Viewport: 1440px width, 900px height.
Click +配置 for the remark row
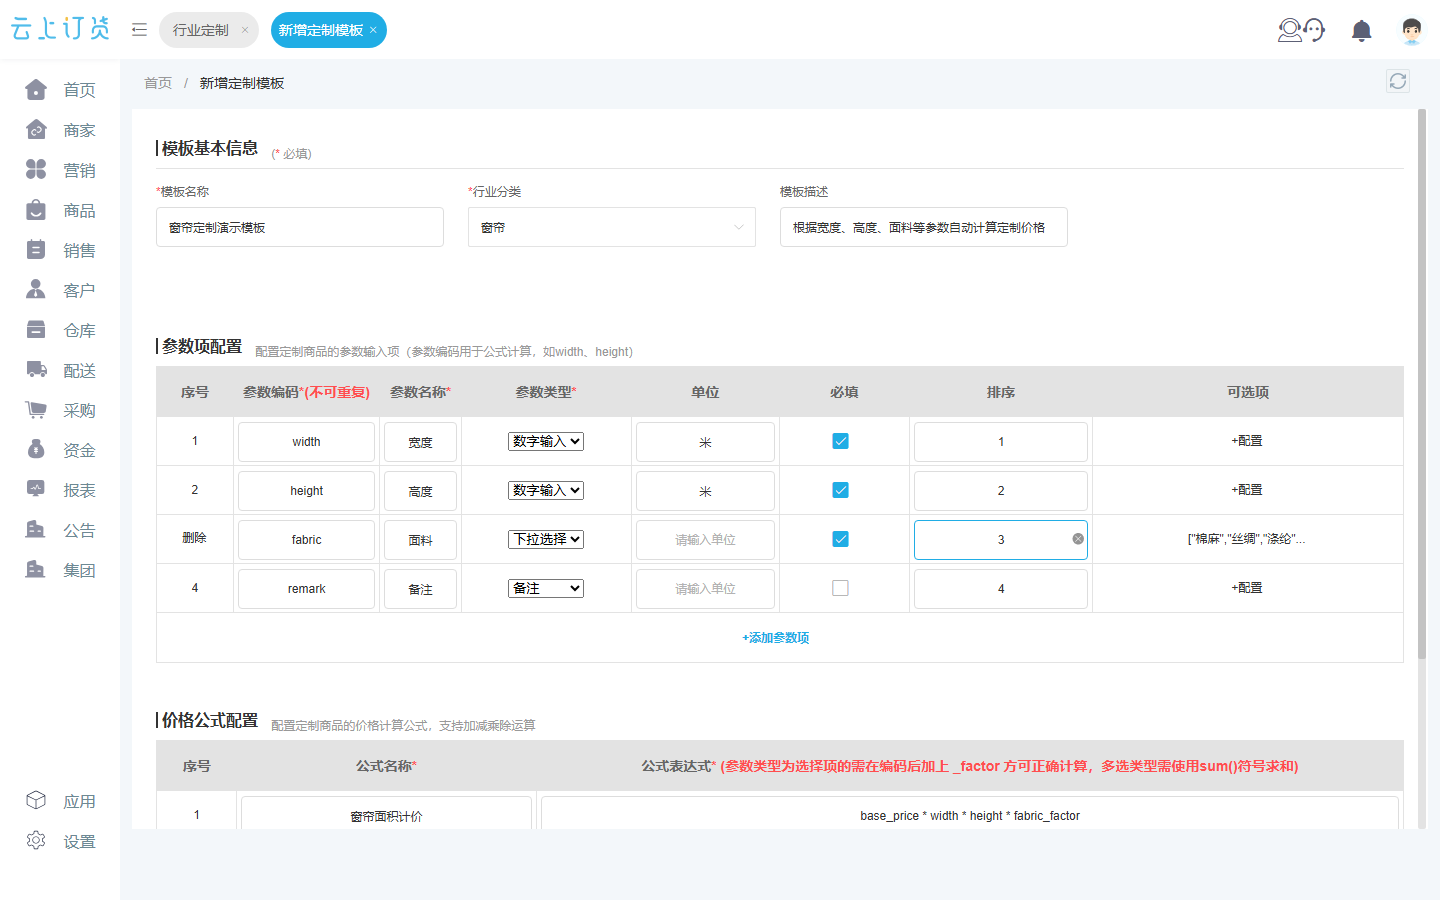pos(1247,588)
